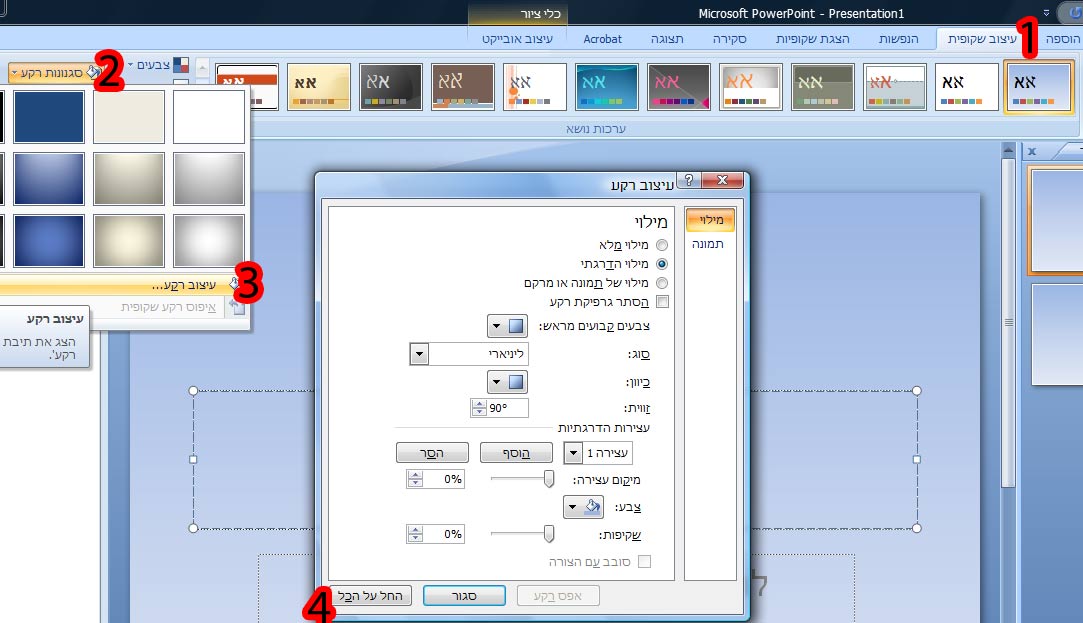
Task: Select the middle-row blue gradient background style
Action: coord(48,179)
